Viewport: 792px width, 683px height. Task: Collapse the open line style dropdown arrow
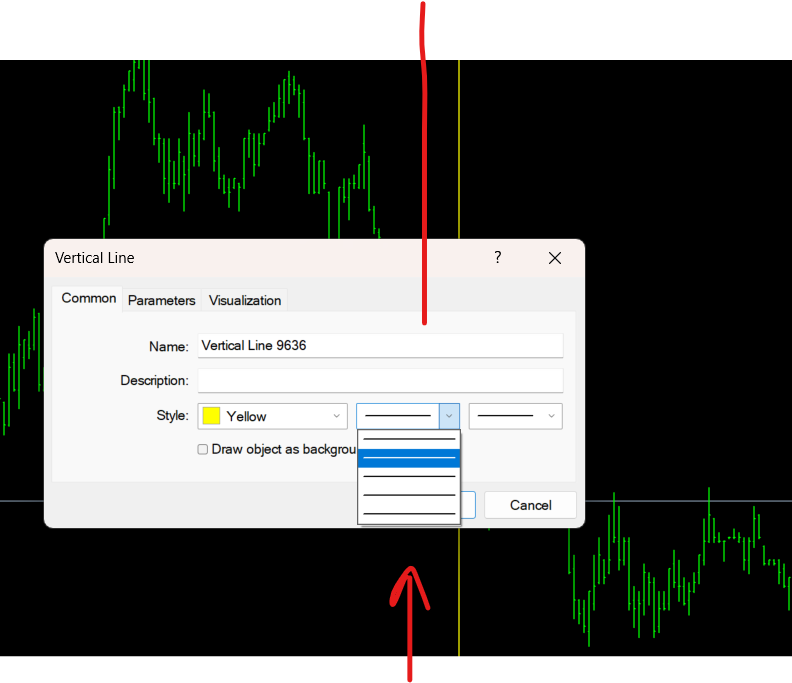449,416
